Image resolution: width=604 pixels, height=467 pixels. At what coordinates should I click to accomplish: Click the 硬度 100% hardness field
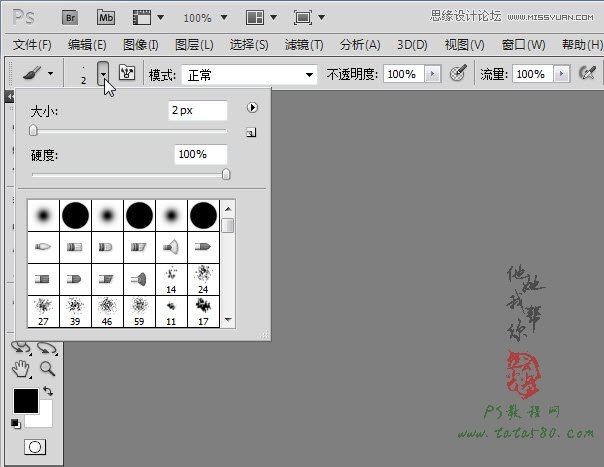pyautogui.click(x=201, y=155)
